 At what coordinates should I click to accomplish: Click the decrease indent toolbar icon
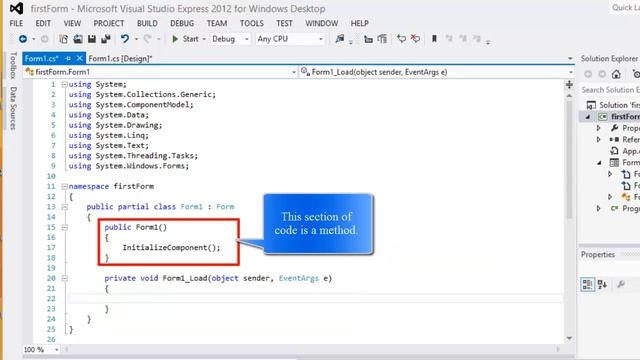pyautogui.click(x=368, y=39)
